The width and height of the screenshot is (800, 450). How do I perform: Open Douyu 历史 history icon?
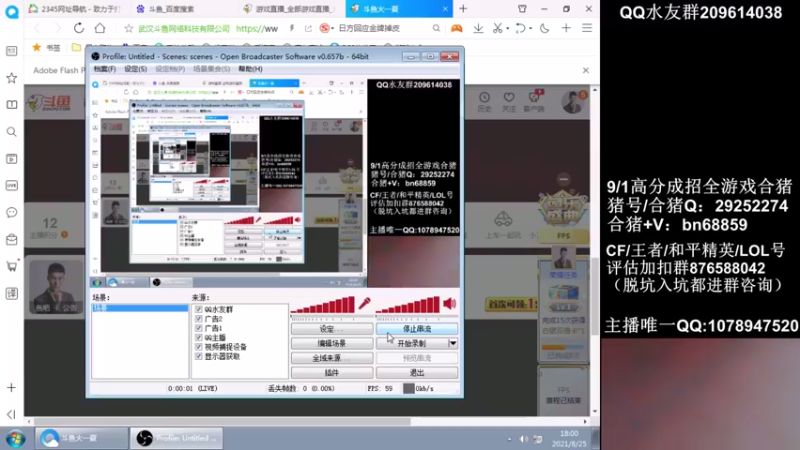pyautogui.click(x=484, y=102)
